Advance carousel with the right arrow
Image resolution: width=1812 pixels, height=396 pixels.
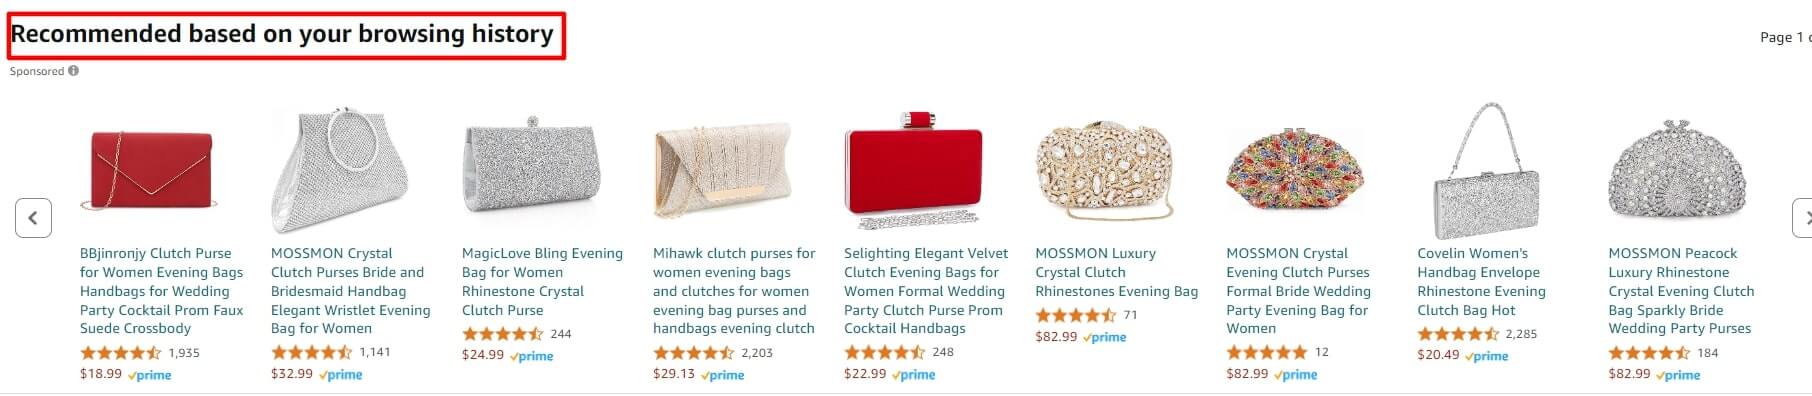[1801, 218]
